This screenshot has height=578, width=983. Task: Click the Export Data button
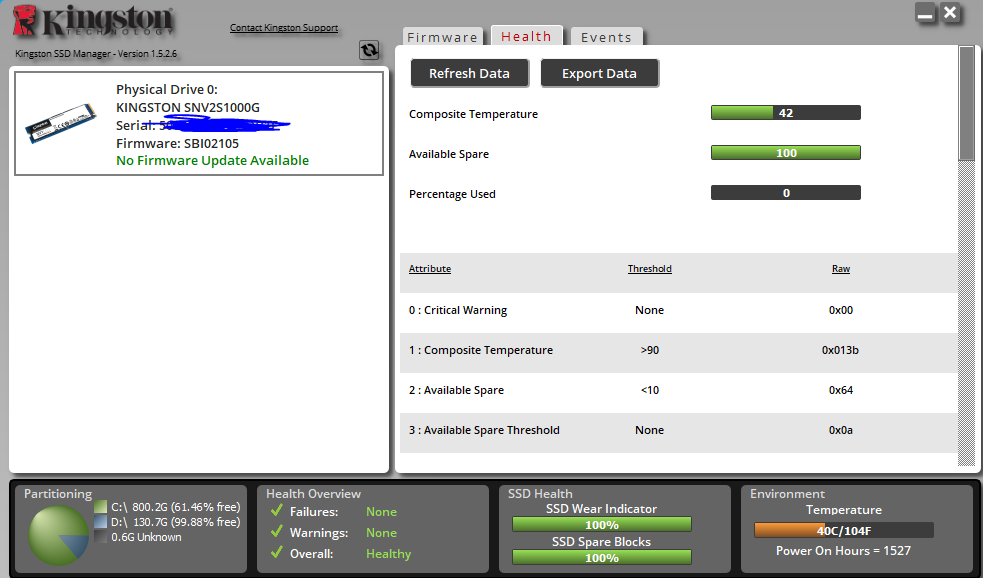[x=599, y=73]
